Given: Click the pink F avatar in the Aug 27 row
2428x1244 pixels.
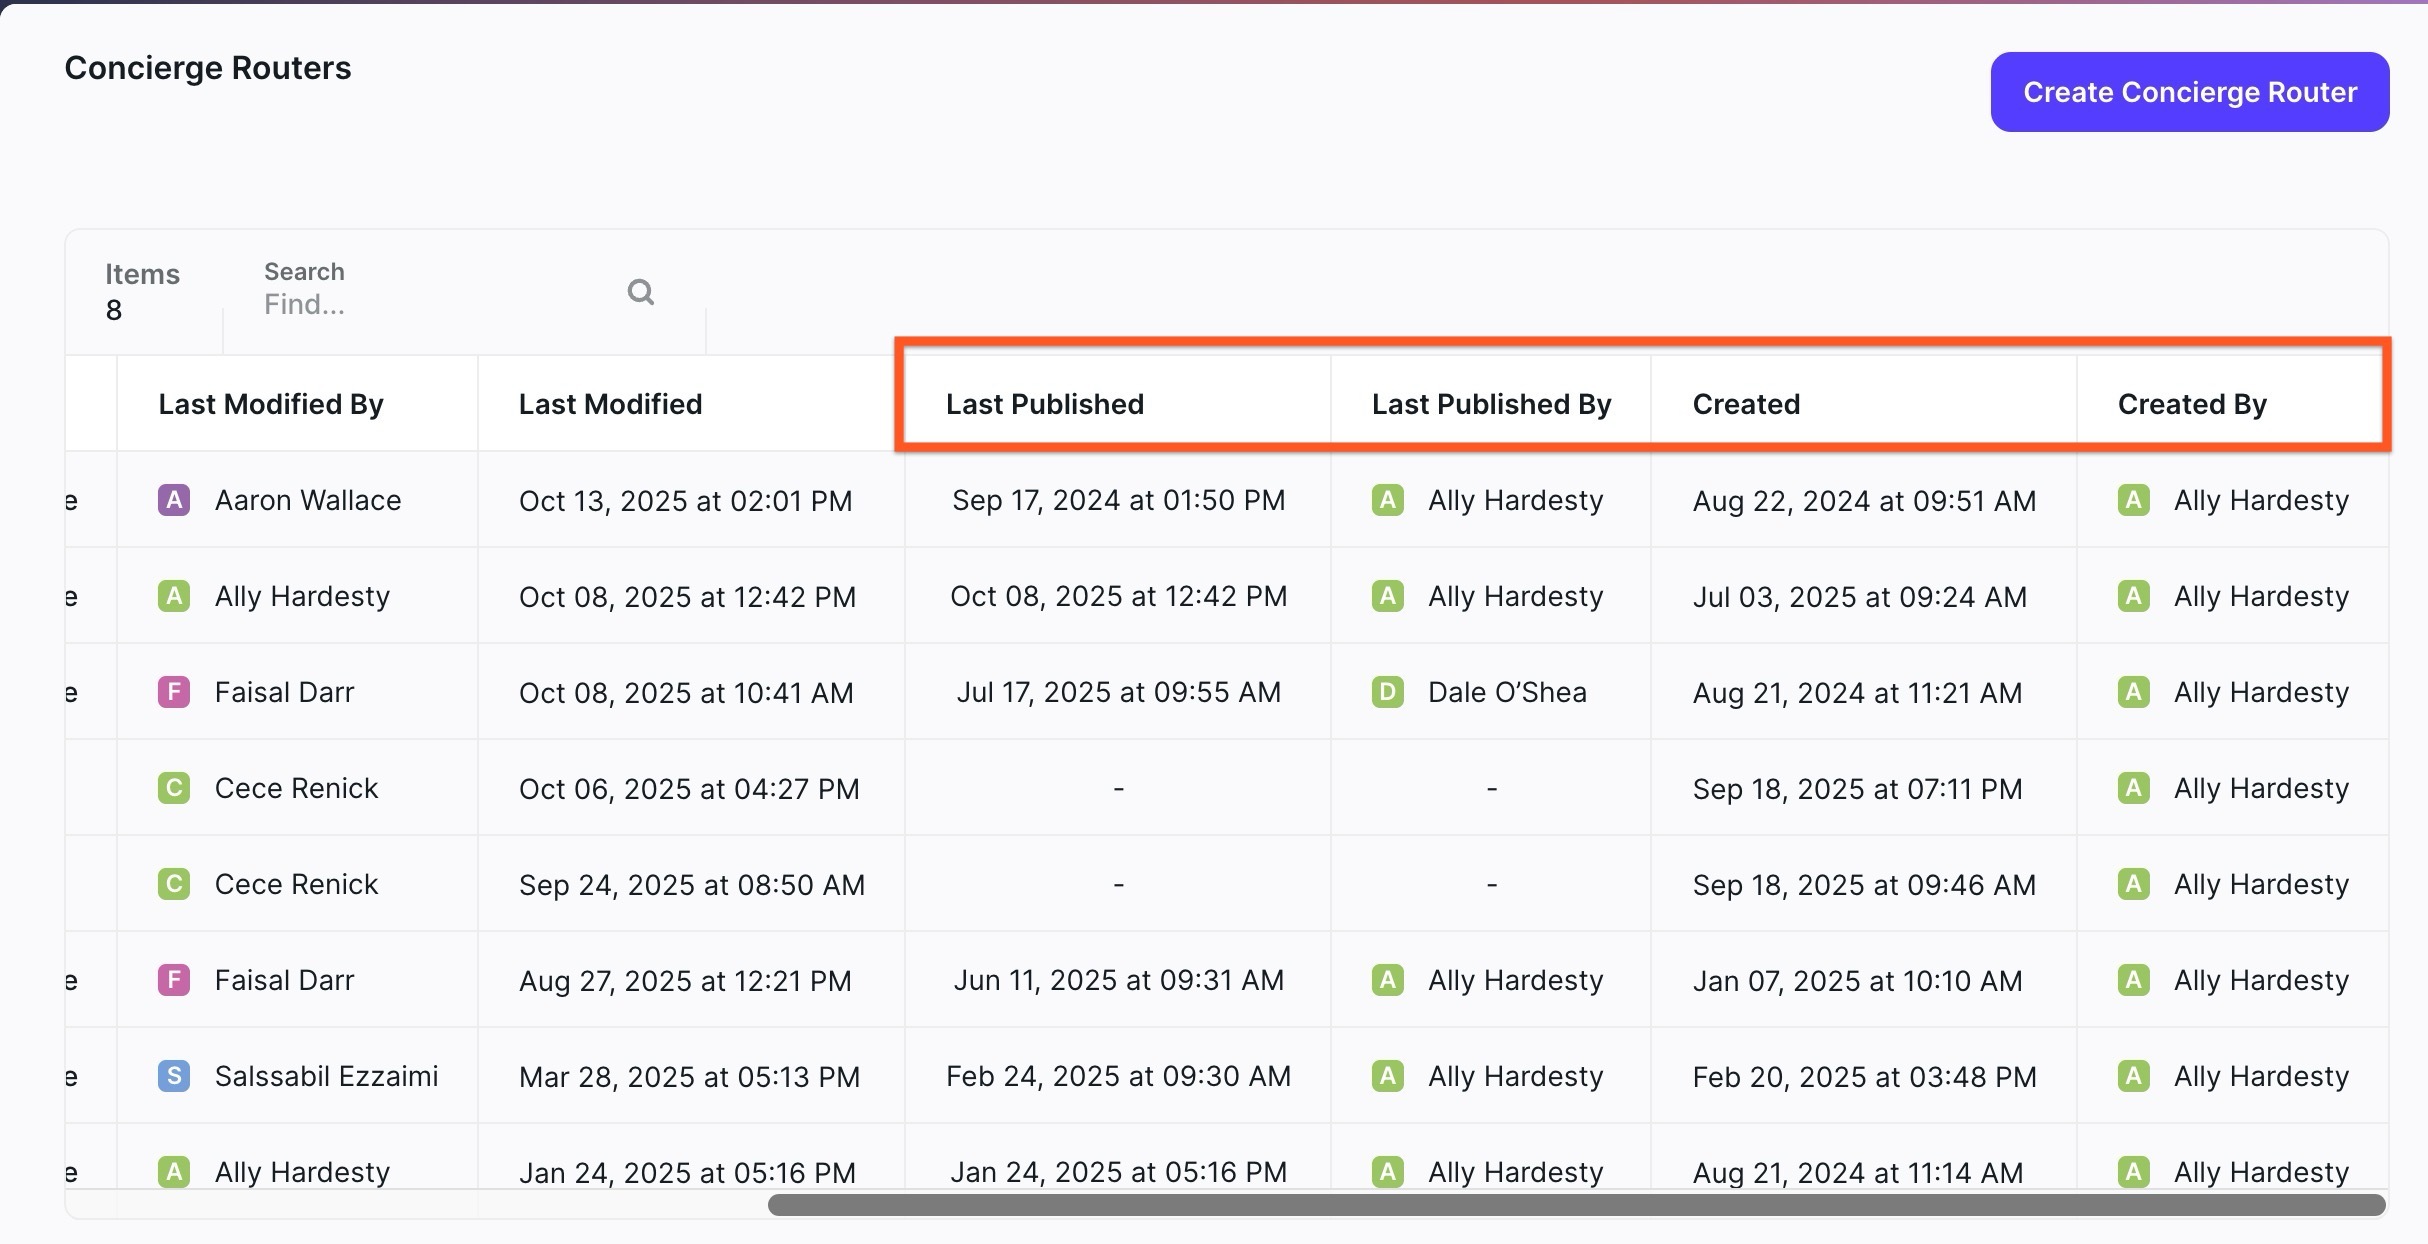Looking at the screenshot, I should [174, 980].
